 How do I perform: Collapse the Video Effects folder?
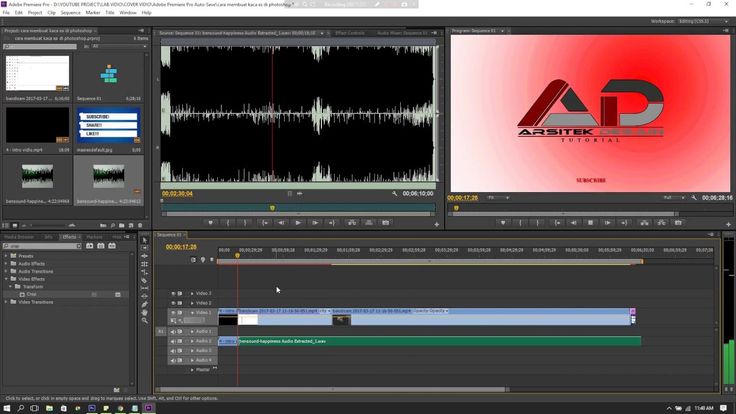[x=5, y=279]
